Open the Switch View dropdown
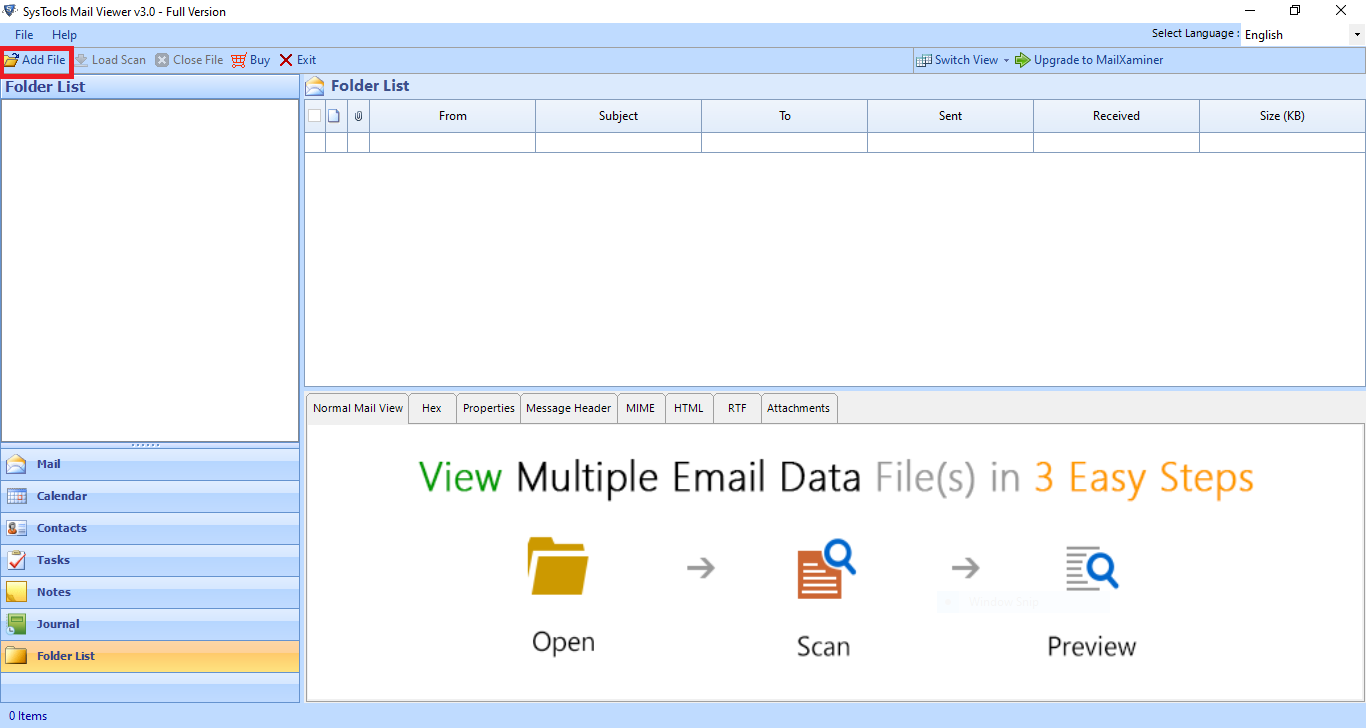Viewport: 1366px width, 728px height. coord(963,60)
